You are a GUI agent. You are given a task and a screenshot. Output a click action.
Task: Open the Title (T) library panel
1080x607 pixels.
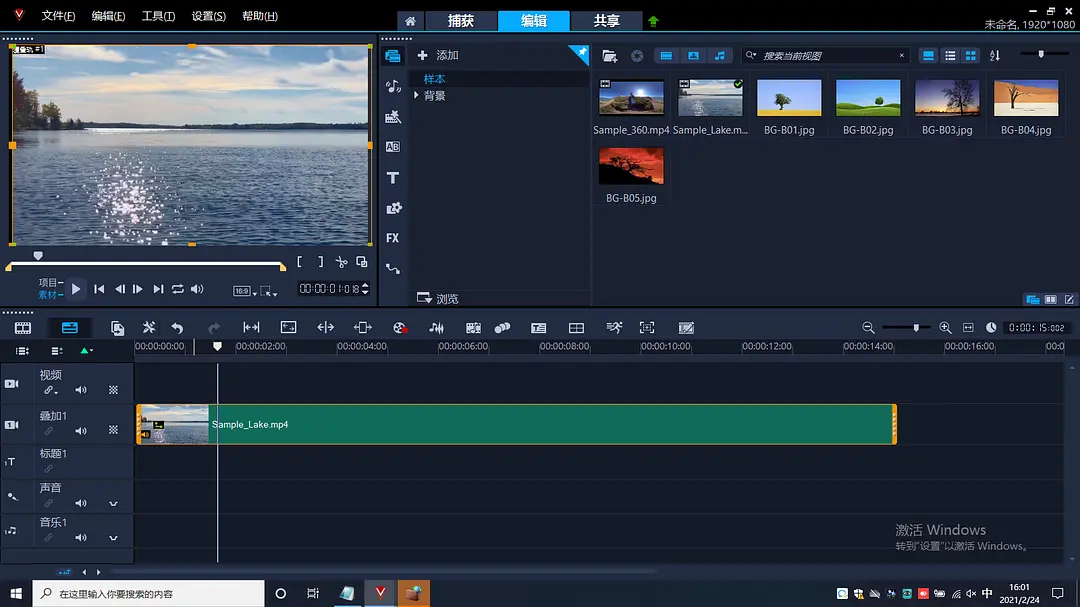(x=393, y=178)
